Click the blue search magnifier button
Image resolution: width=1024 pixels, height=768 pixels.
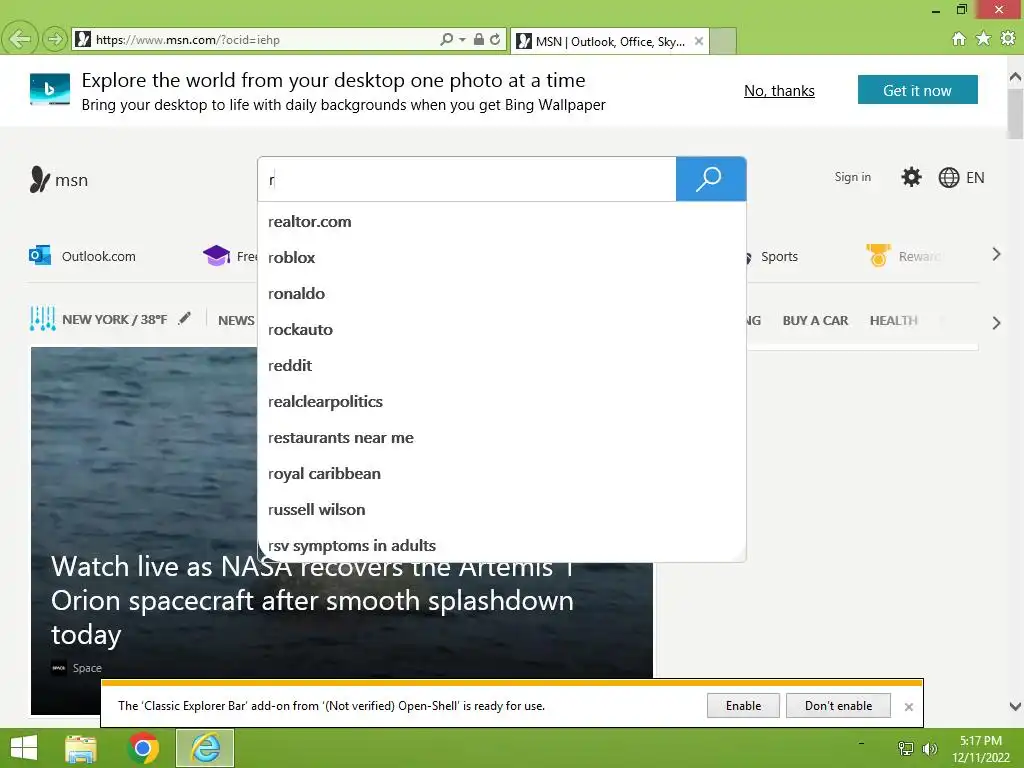pos(711,179)
